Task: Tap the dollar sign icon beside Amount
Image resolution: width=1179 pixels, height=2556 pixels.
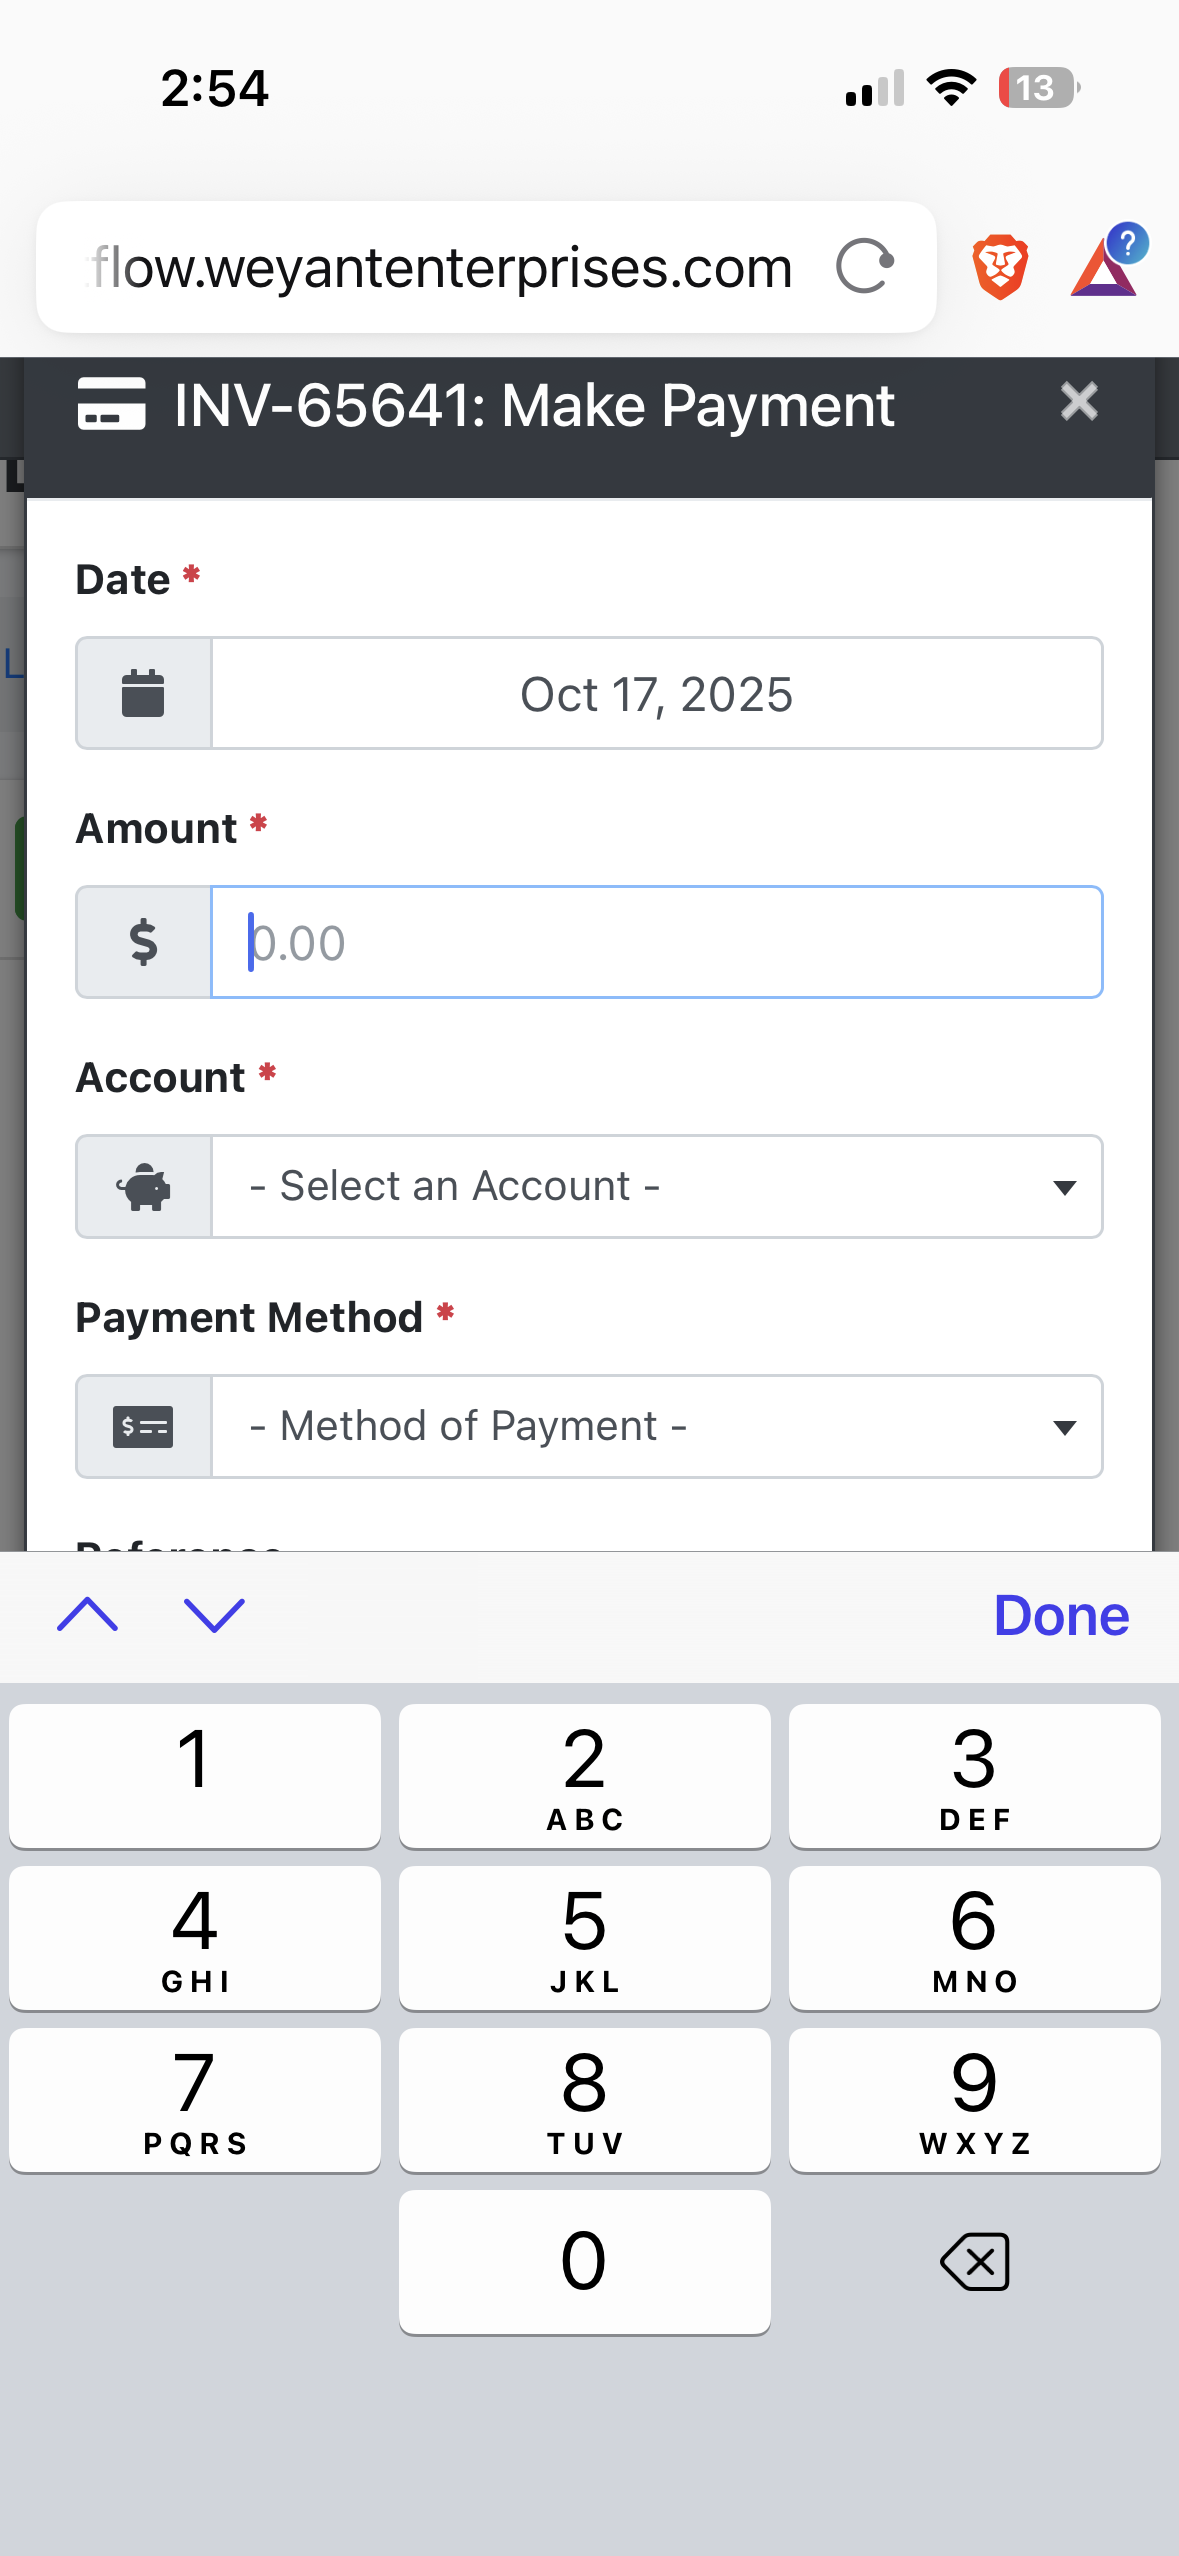Action: [144, 942]
